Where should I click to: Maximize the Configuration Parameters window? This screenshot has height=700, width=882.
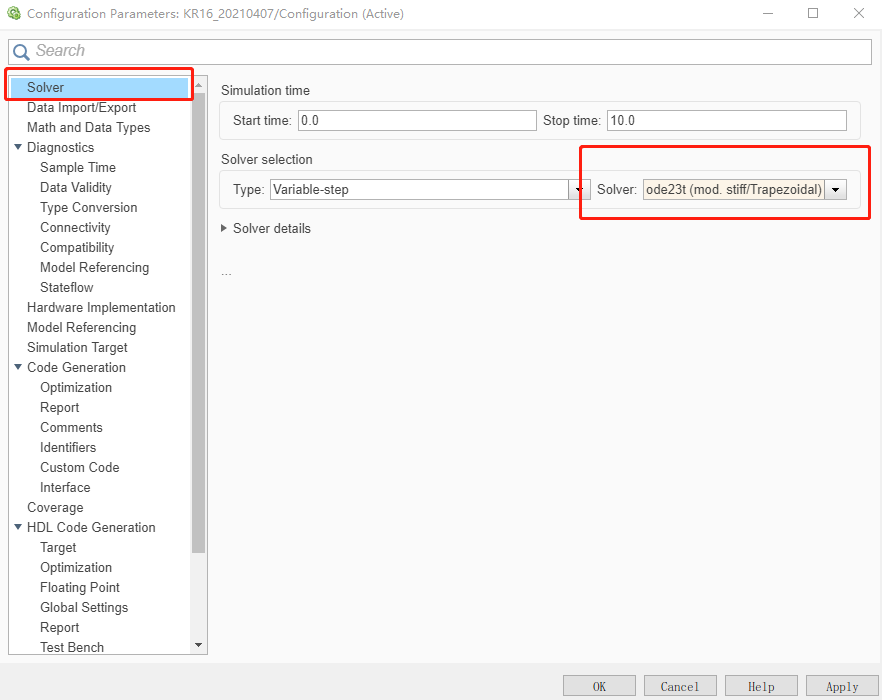click(x=813, y=14)
